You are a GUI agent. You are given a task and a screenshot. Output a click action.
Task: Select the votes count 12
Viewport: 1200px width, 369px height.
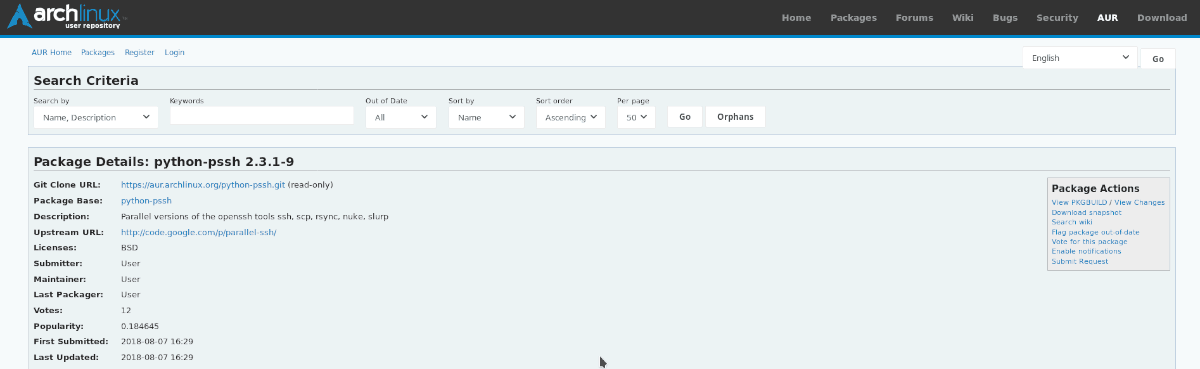point(126,310)
